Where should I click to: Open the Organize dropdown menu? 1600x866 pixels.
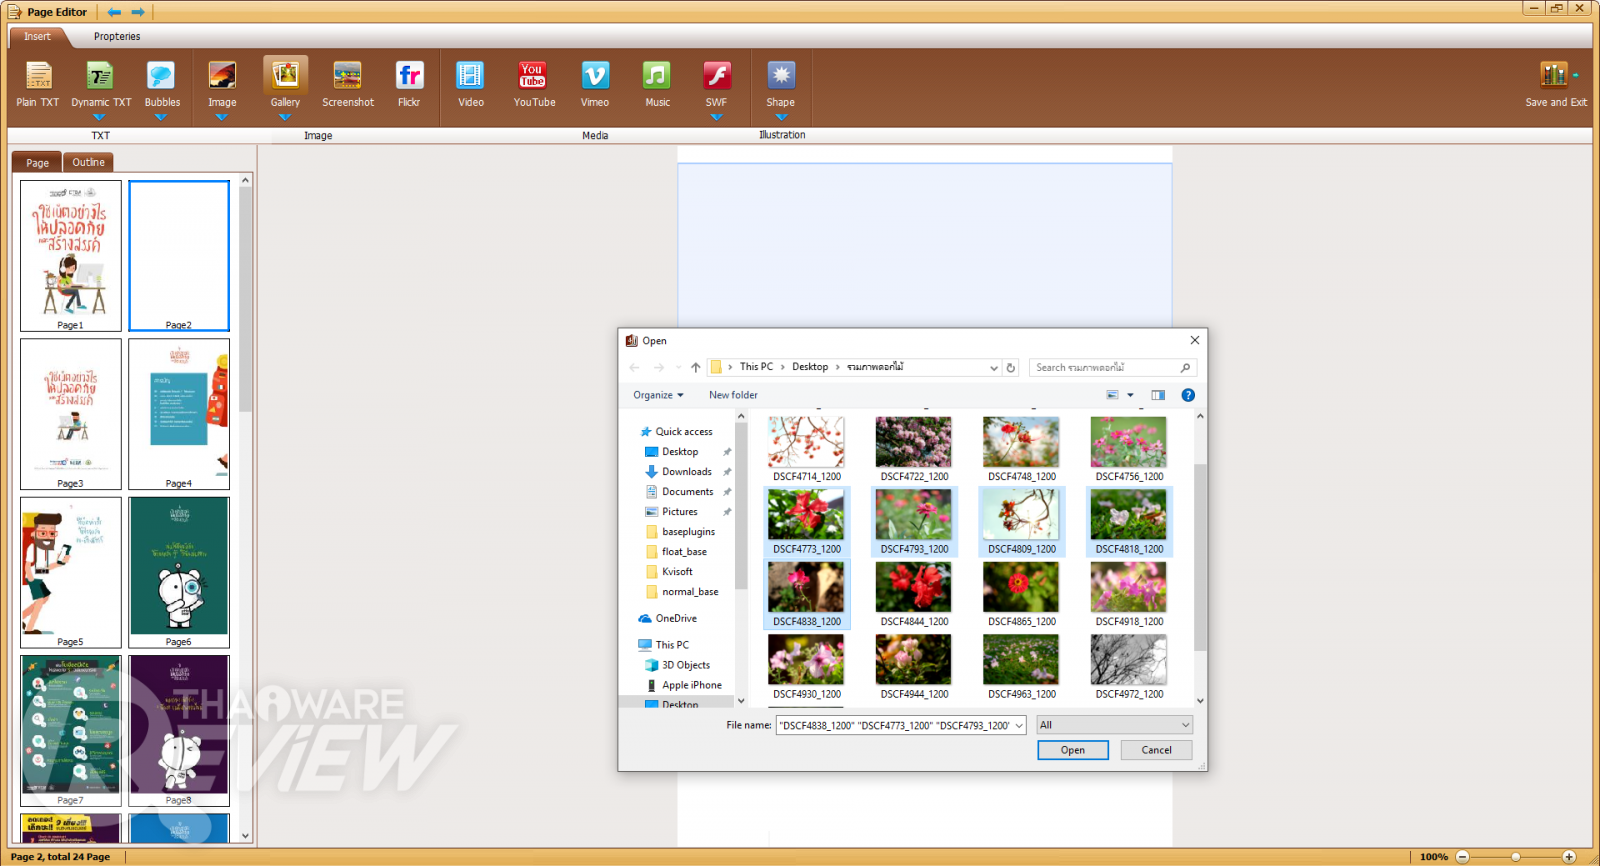(658, 395)
